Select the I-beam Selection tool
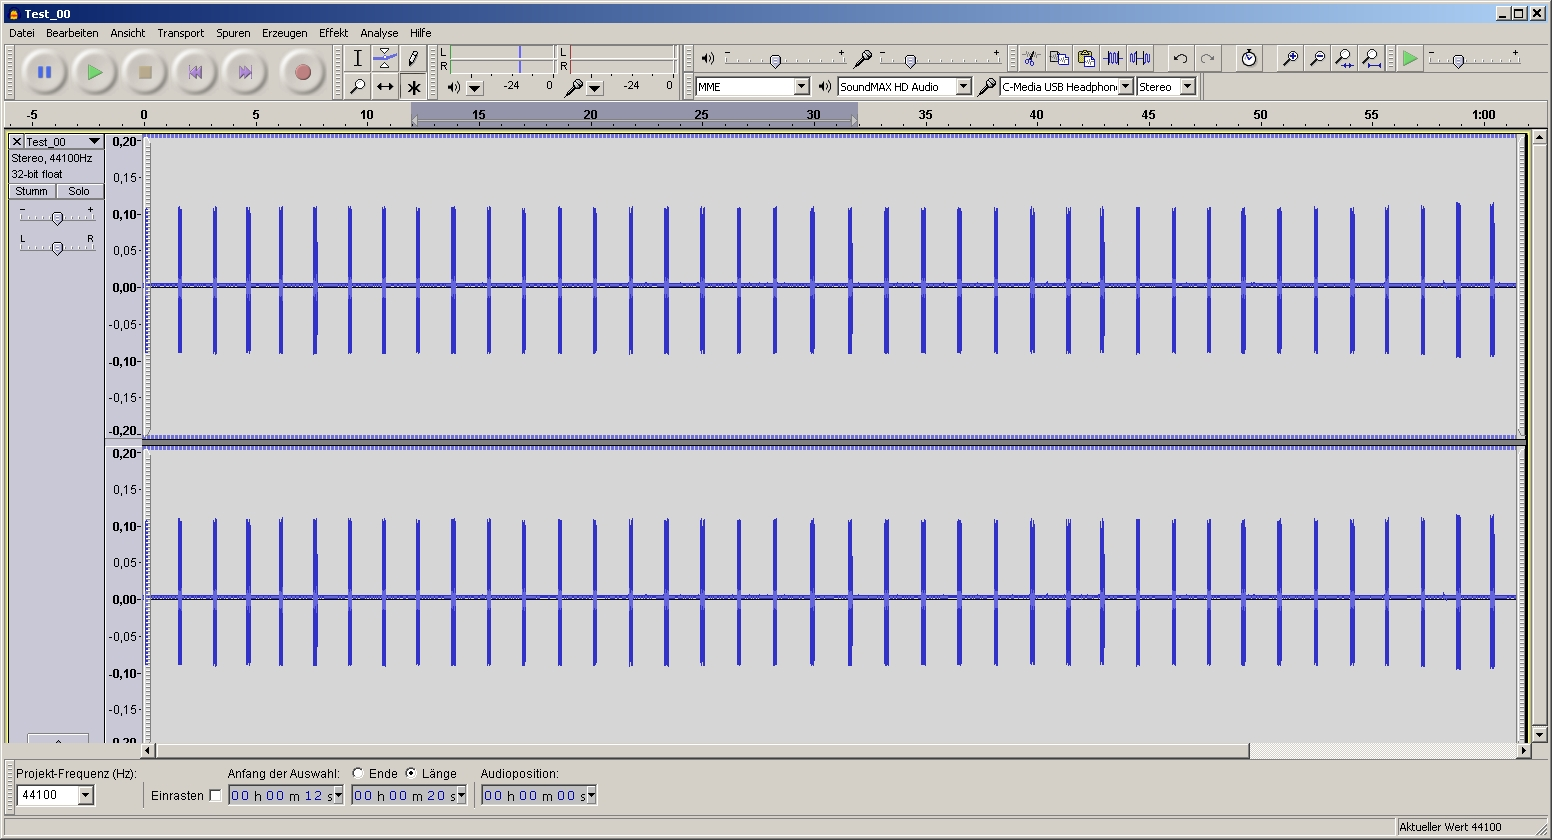 (358, 58)
